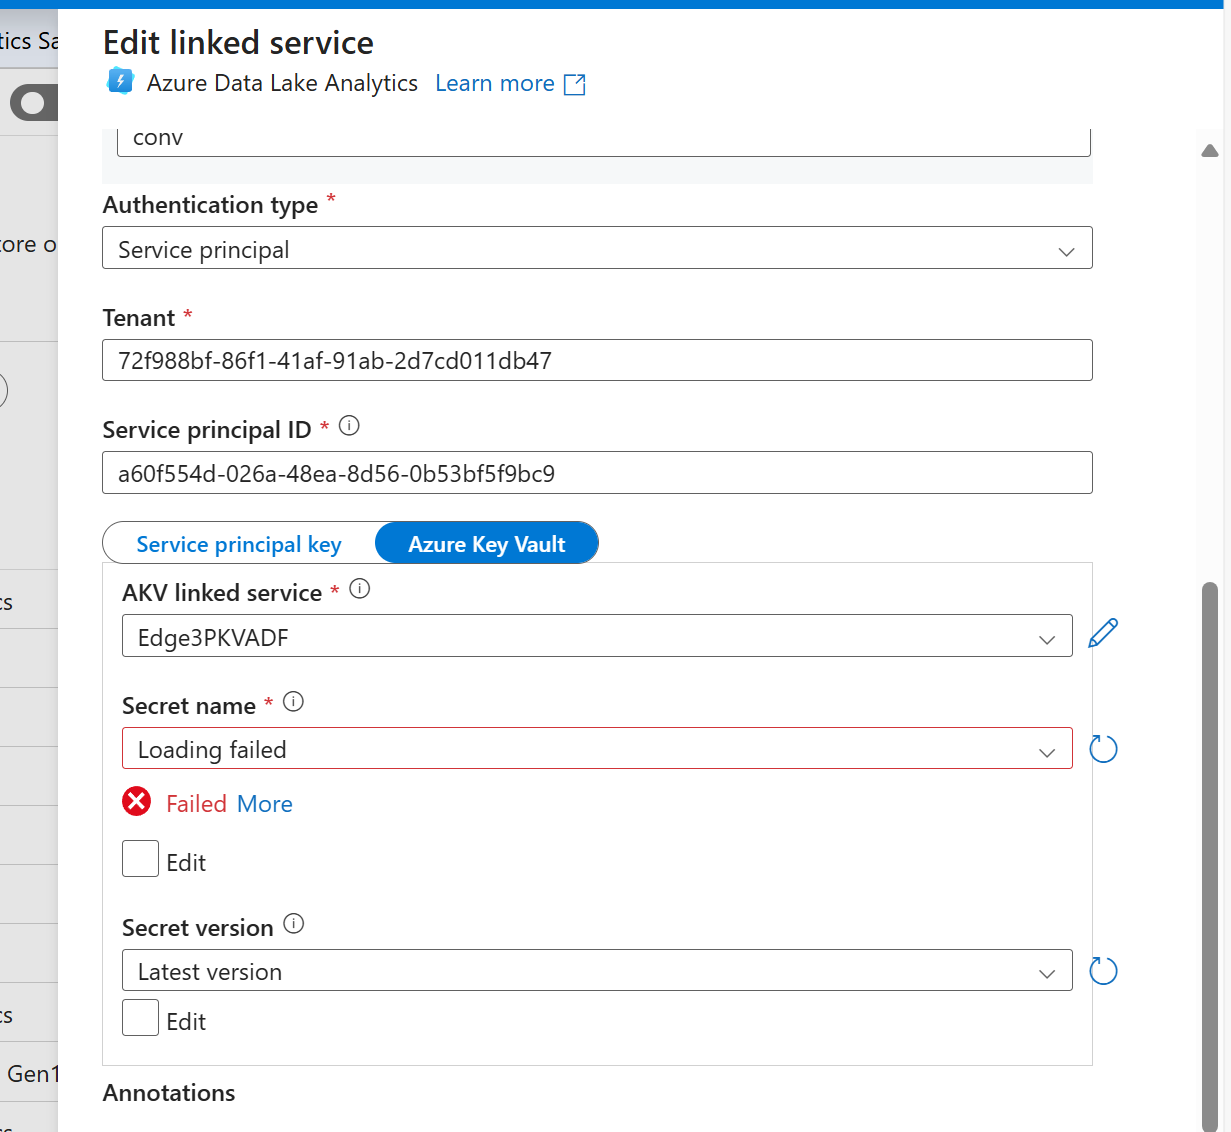
Task: Open the Learn more external link icon
Action: [x=575, y=85]
